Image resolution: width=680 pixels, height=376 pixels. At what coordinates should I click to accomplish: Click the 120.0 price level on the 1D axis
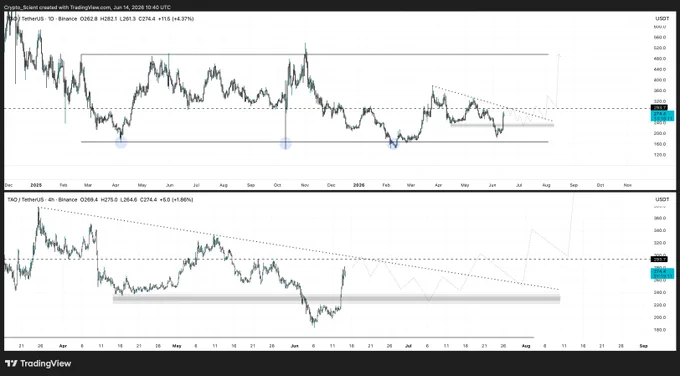click(x=659, y=155)
